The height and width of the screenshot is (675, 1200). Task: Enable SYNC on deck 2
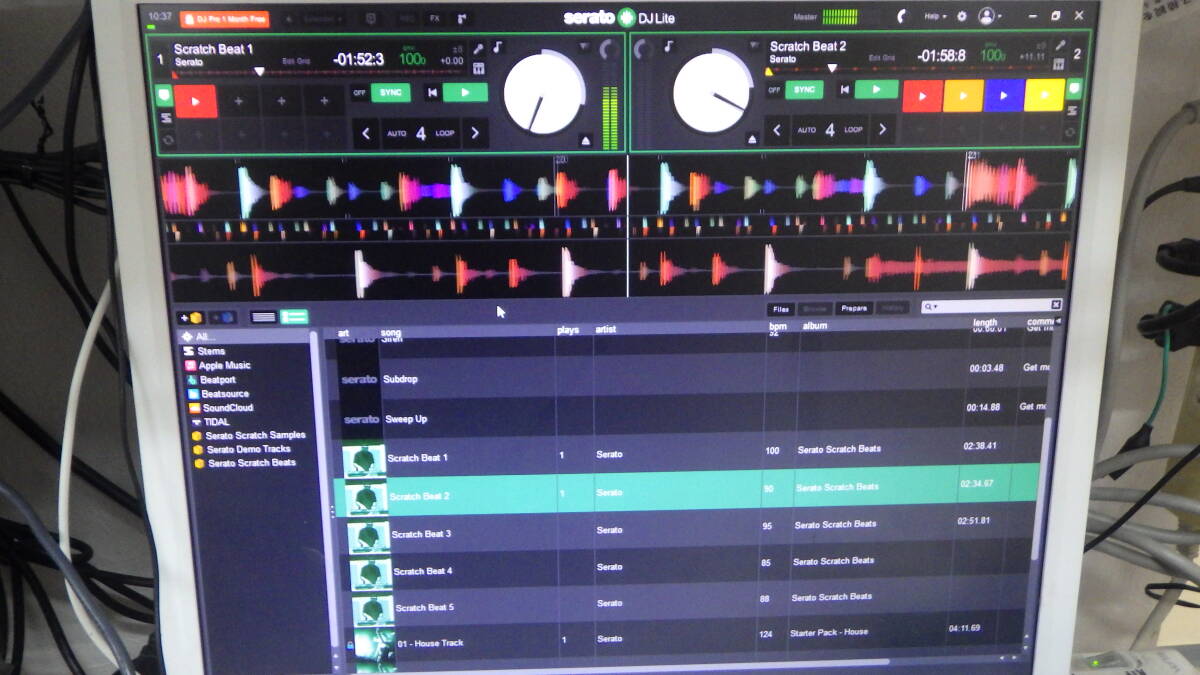pos(803,90)
